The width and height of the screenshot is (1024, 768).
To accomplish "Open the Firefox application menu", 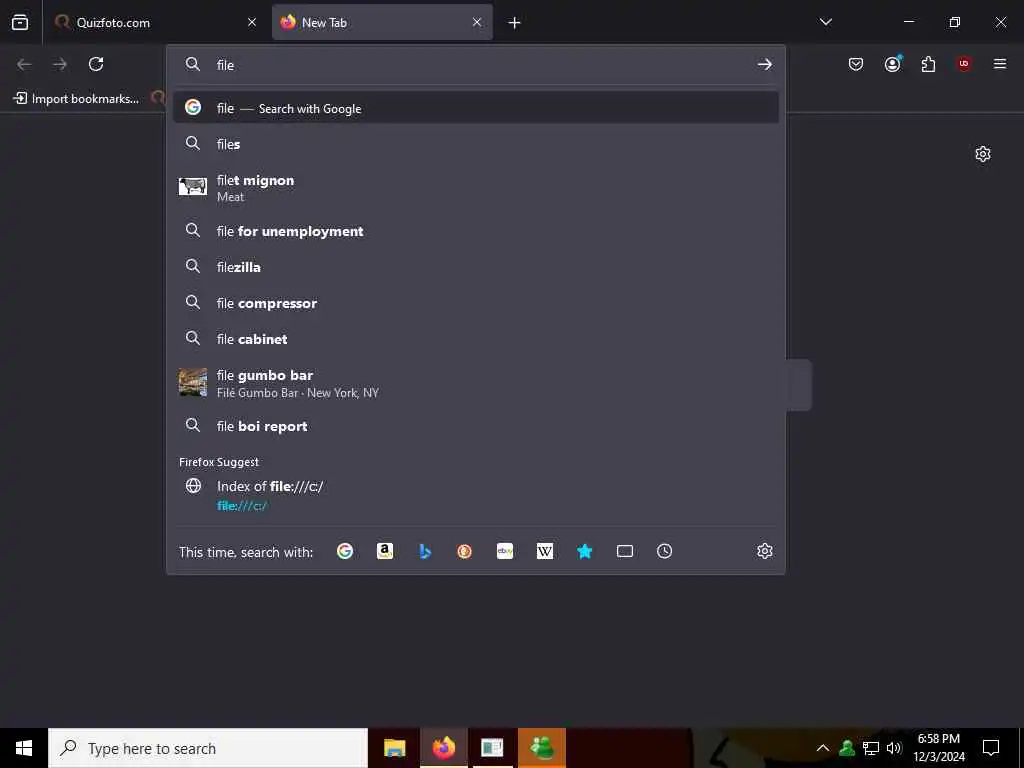I will 1000,64.
